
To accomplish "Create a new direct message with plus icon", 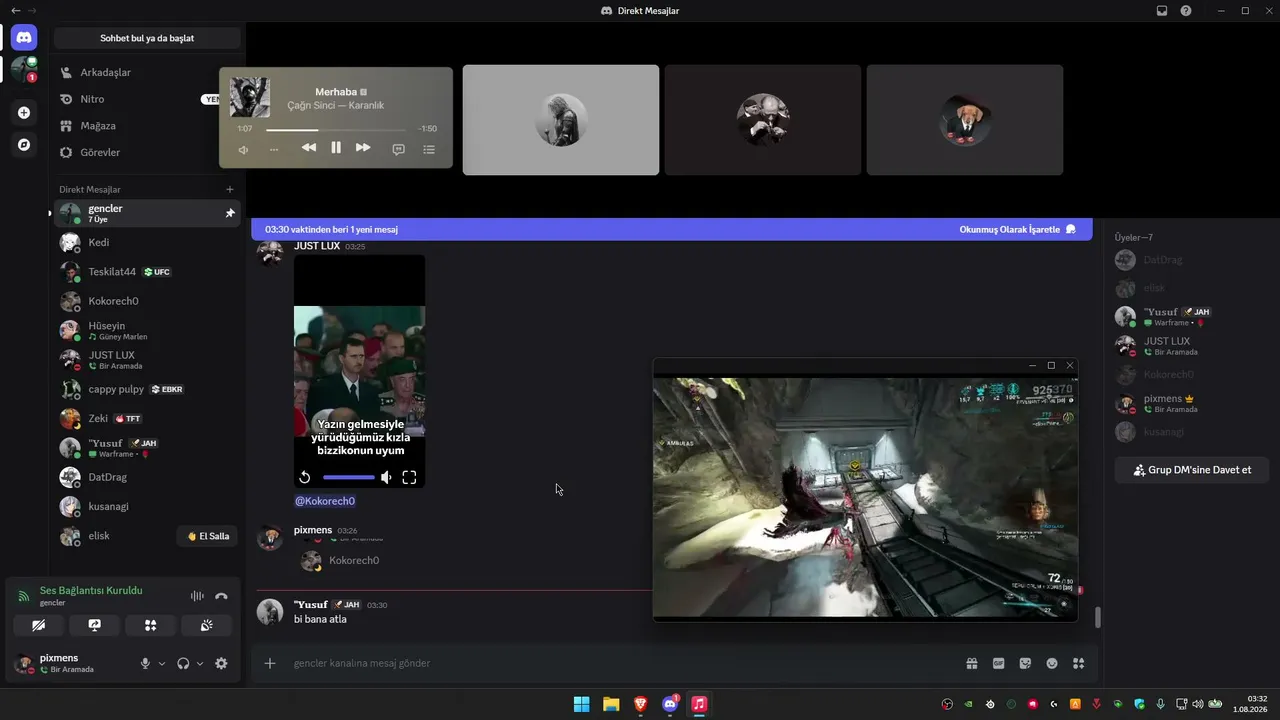I will click(229, 189).
